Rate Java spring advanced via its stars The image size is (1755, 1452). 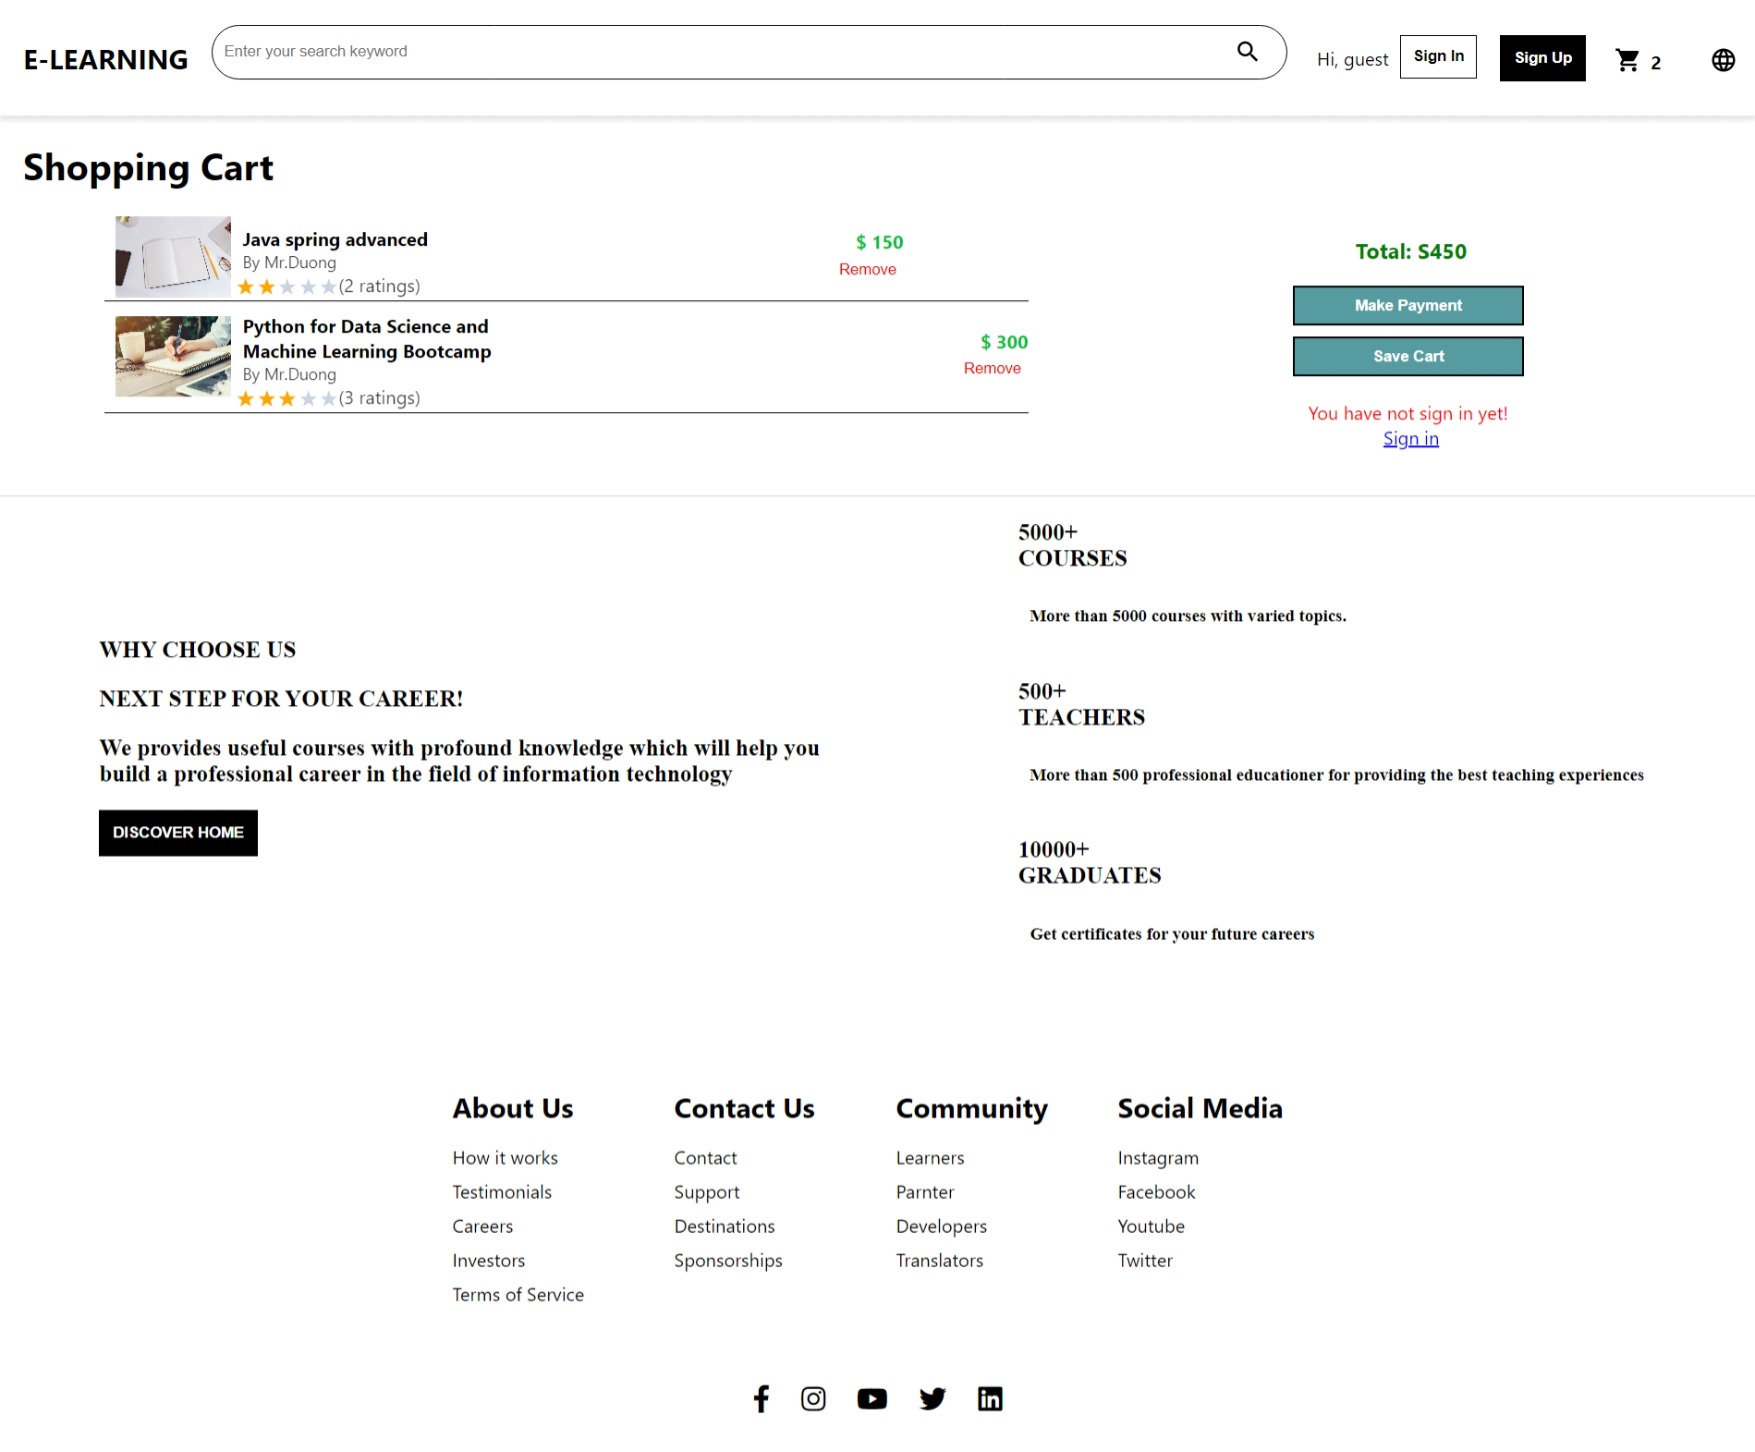click(285, 287)
